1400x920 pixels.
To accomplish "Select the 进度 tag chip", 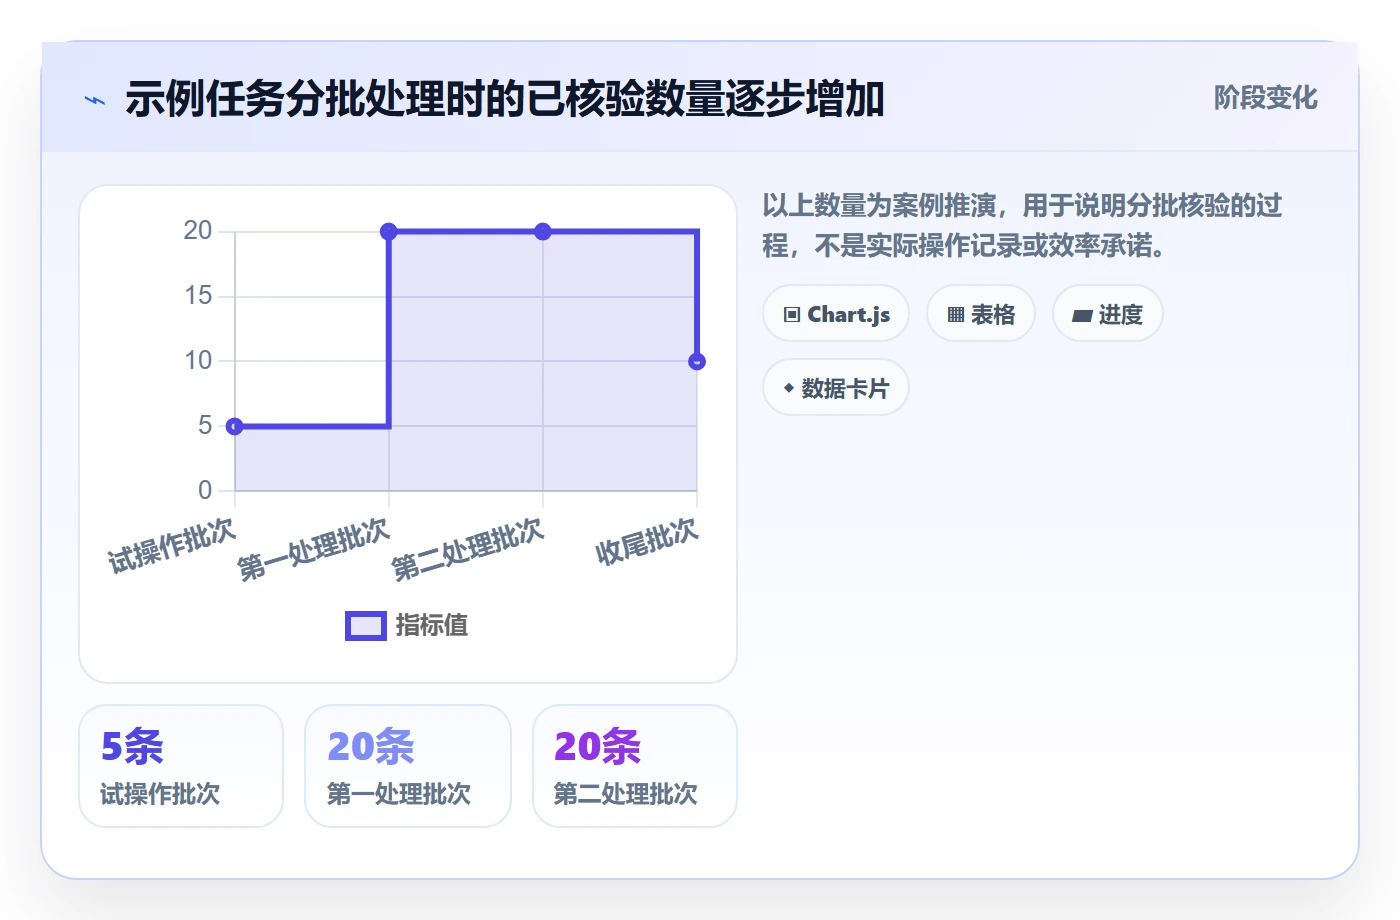I will (x=1108, y=314).
